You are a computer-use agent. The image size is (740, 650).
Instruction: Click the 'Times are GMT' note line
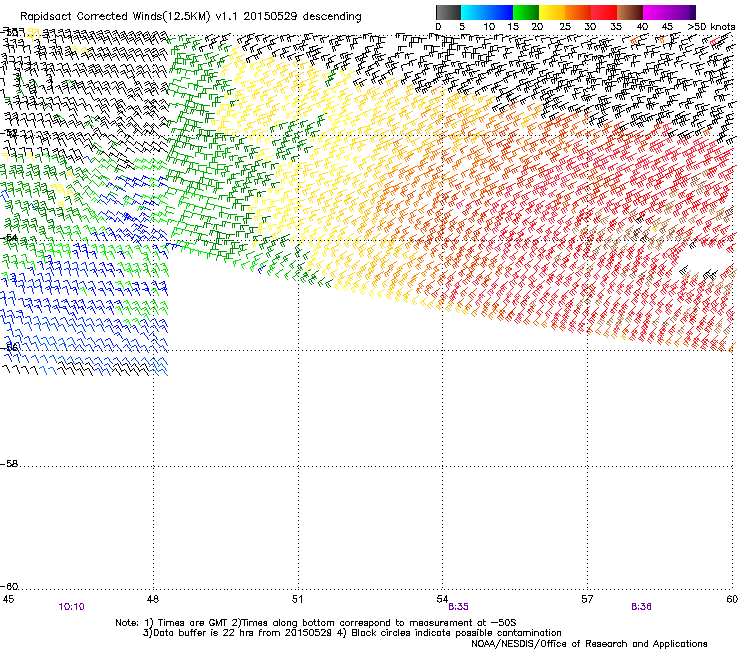click(x=316, y=623)
